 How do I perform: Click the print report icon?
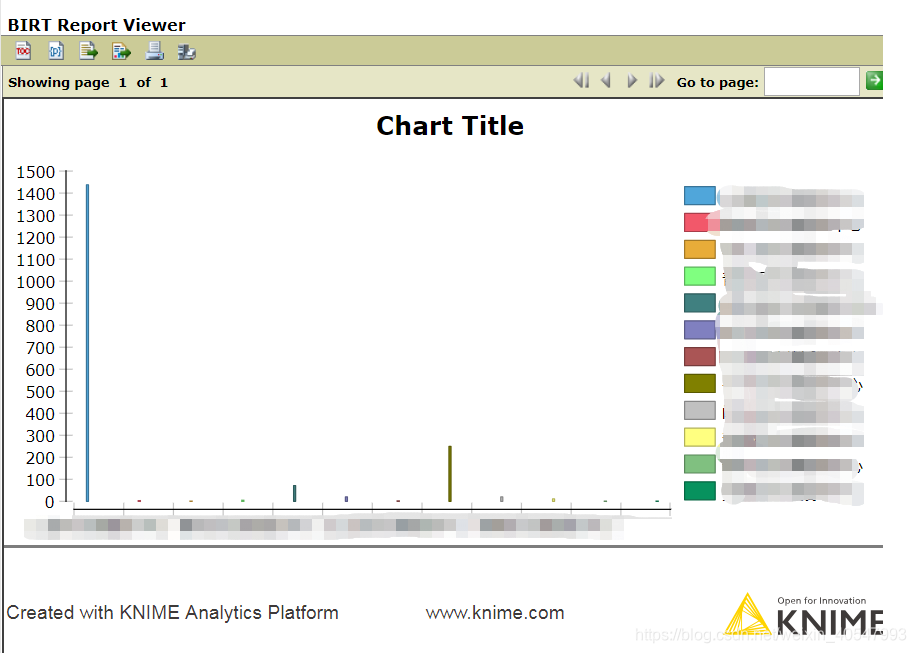tap(154, 51)
